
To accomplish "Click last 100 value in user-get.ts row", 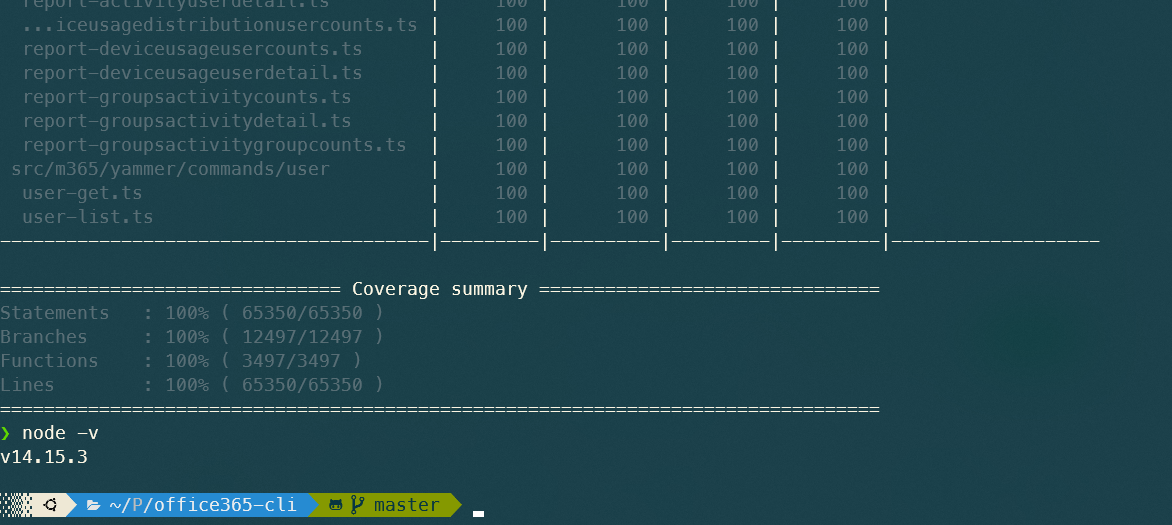I will 852,194.
